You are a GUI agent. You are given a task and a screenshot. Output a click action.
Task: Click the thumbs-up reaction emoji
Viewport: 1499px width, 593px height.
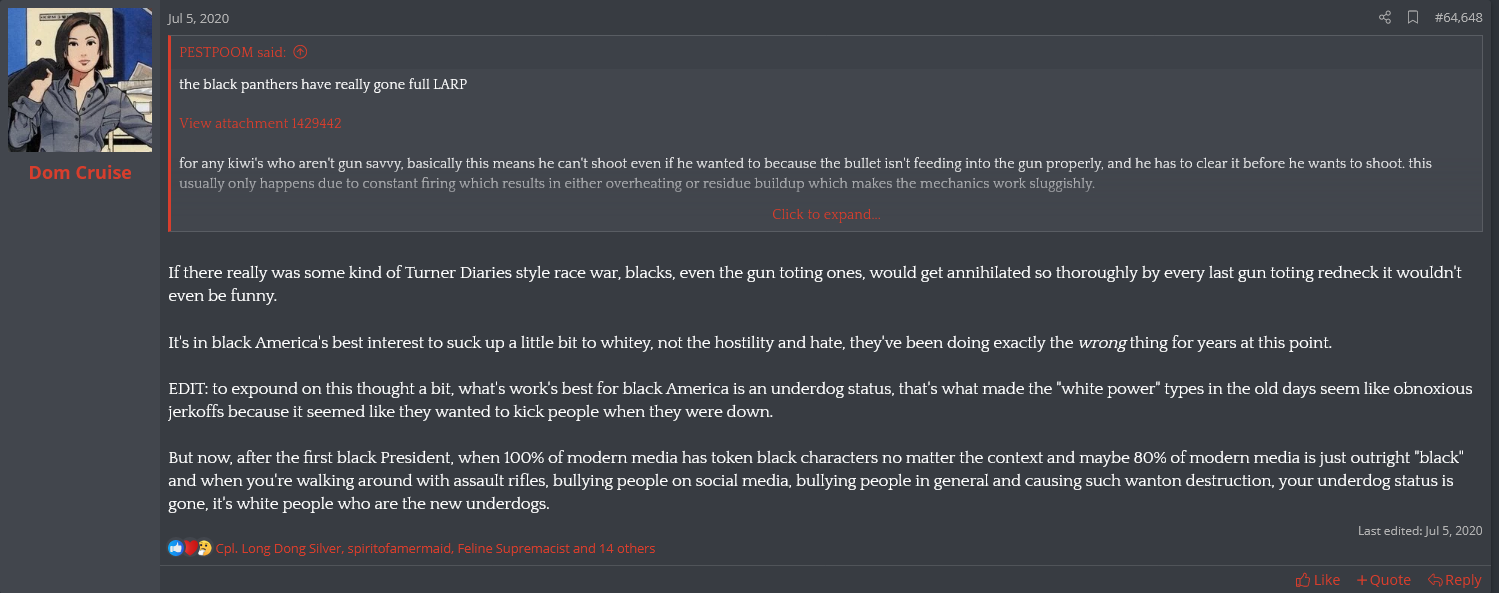176,548
